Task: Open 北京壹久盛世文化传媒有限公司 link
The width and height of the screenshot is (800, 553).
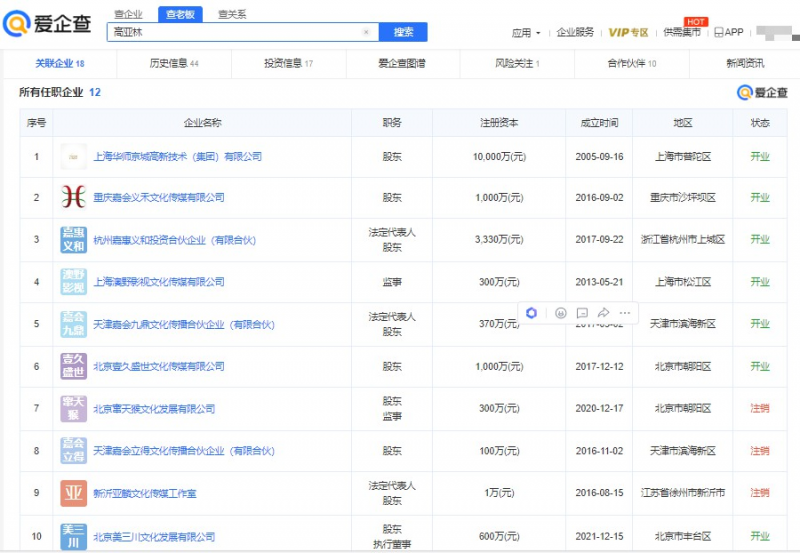Action: tap(158, 367)
